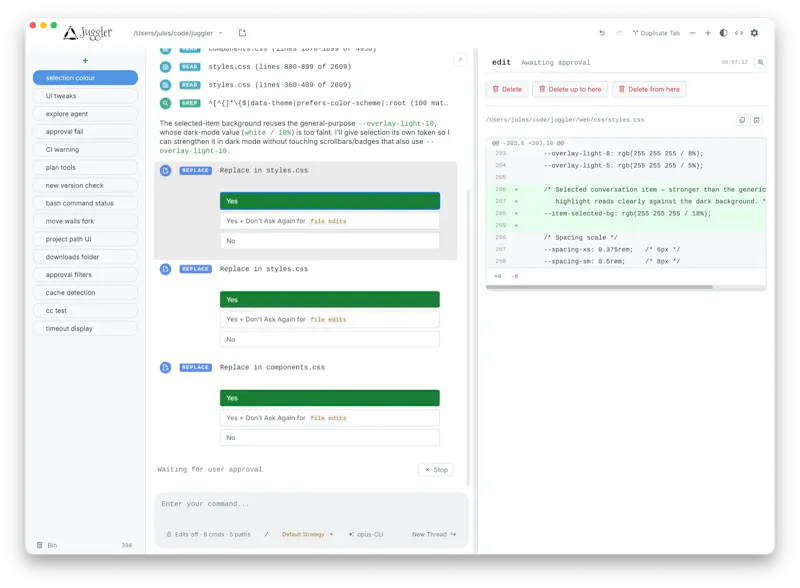
Task: Click the Bin trash icon in the sidebar
Action: coord(40,545)
